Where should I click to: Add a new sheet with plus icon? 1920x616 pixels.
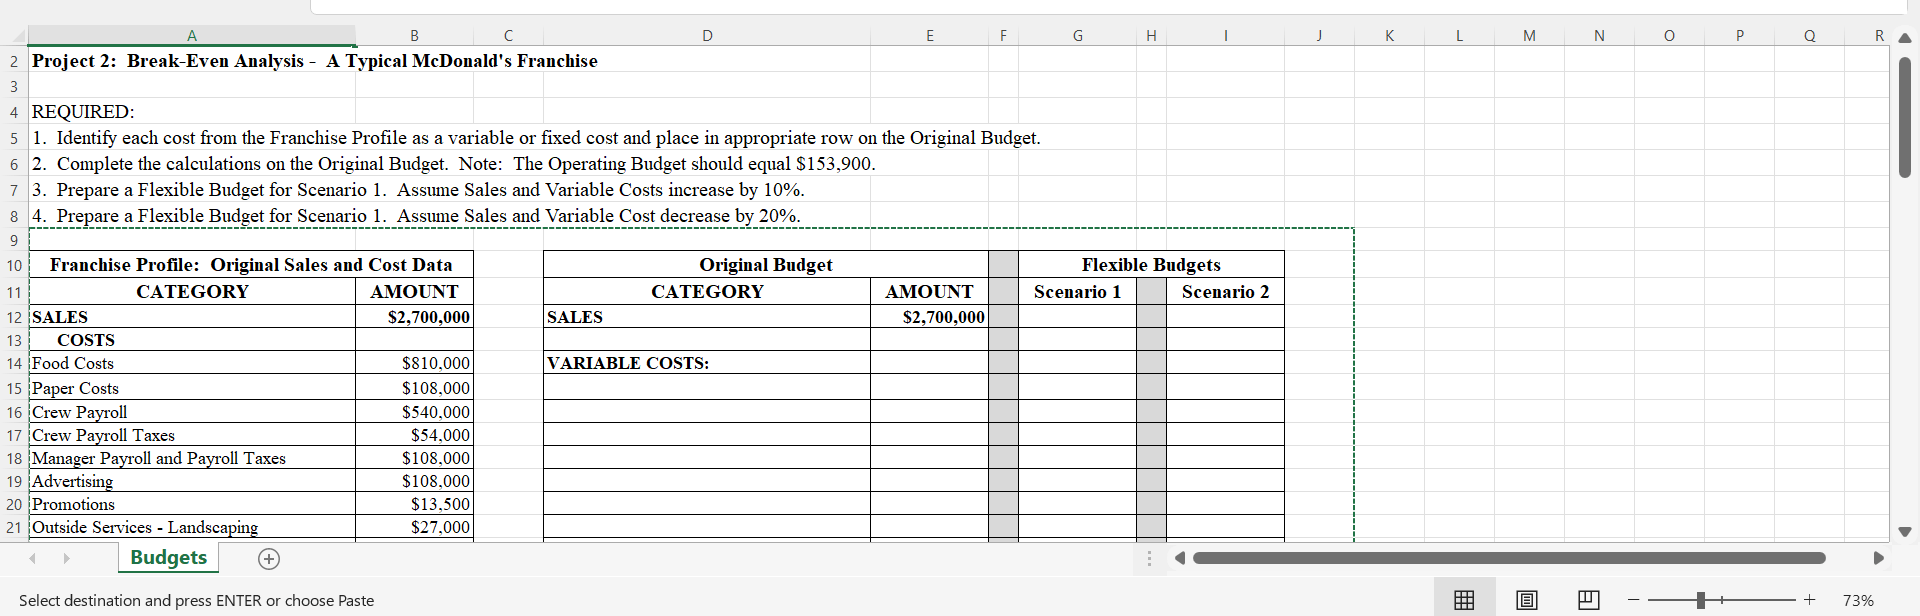[x=269, y=559]
